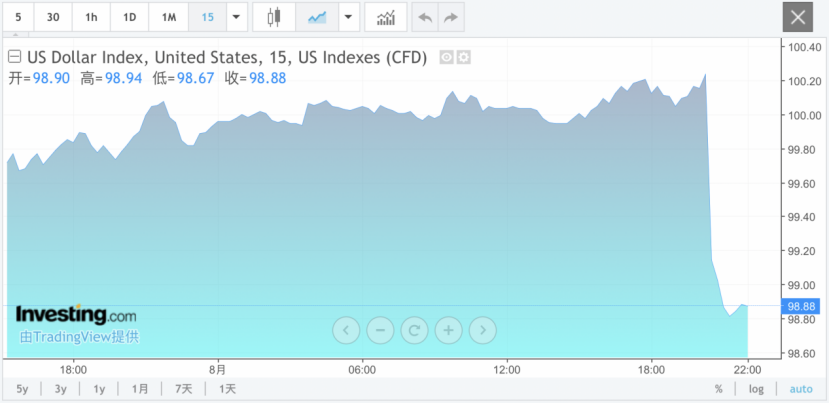The image size is (829, 403).
Task: Zoom out using the minus button
Action: coord(380,329)
